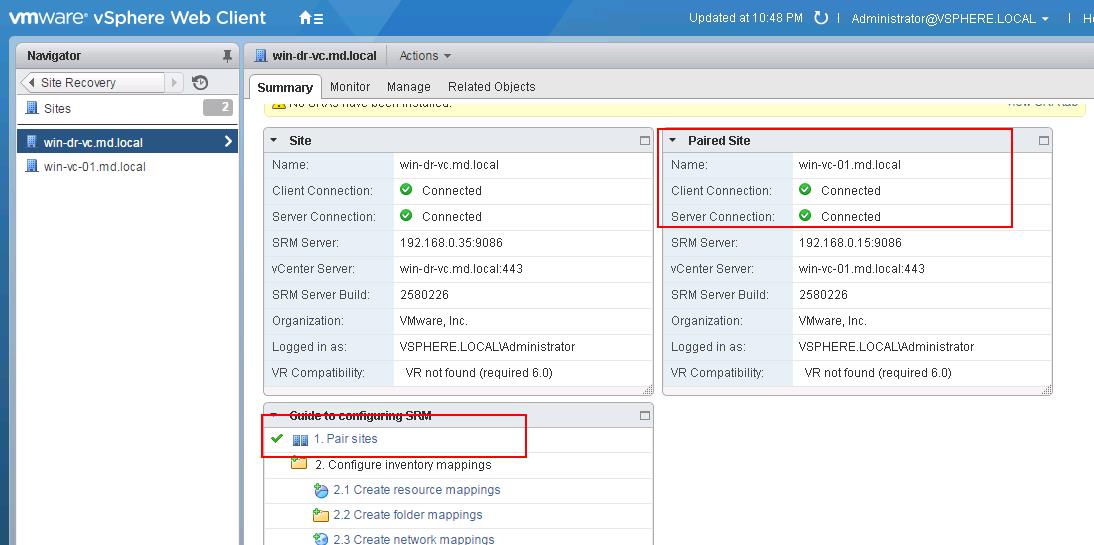Open 2.1 Create resource mappings link
1094x545 pixels.
coord(417,490)
